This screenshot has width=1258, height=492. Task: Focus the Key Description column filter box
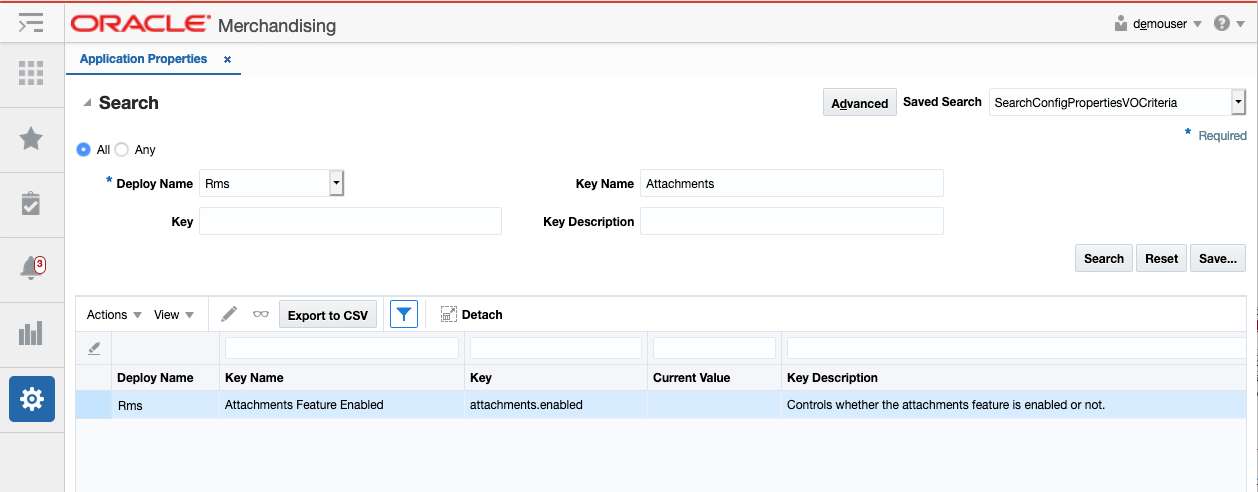[1018, 348]
